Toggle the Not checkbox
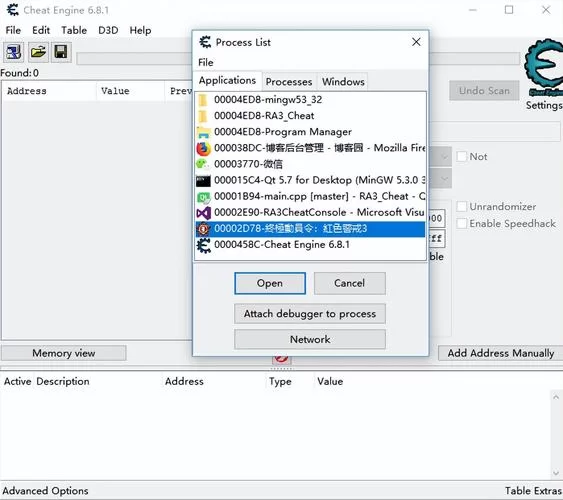The height and width of the screenshot is (500, 563). 461,156
